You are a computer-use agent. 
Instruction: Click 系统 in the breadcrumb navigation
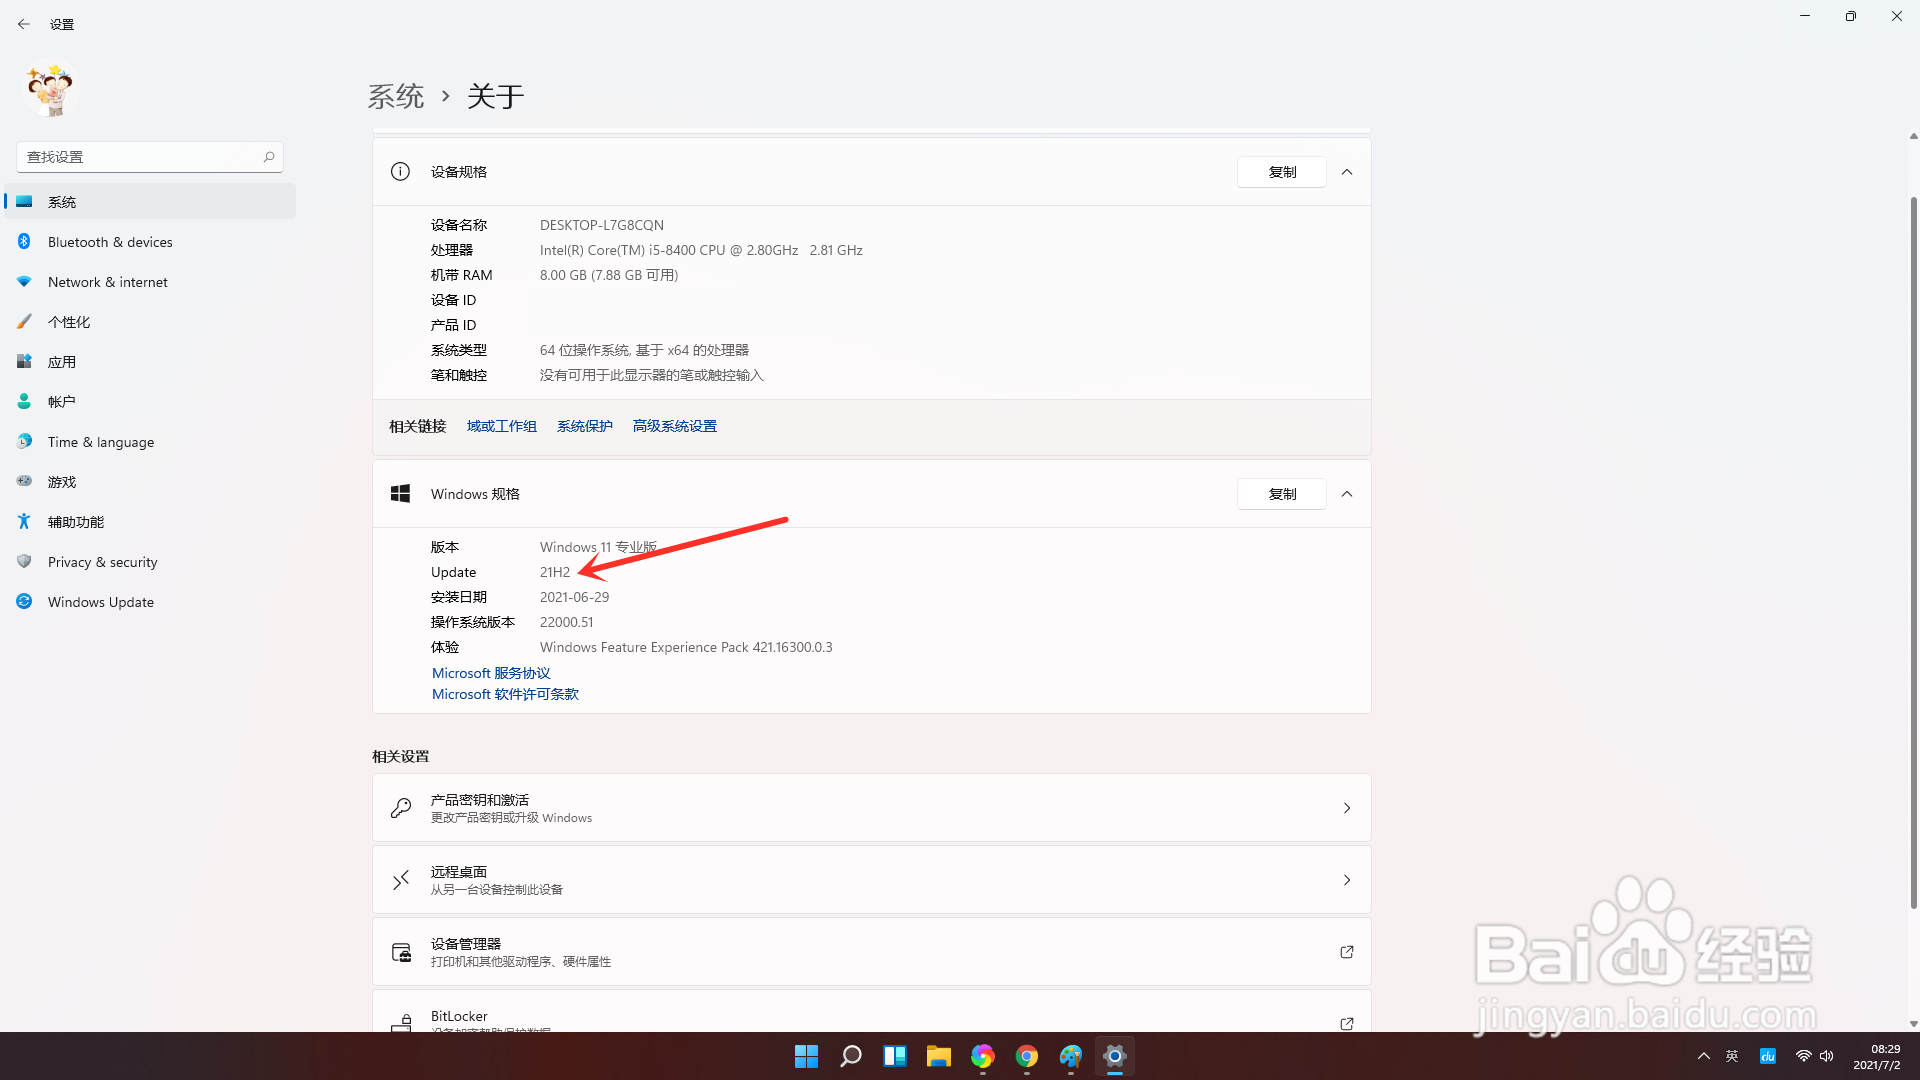[x=396, y=95]
